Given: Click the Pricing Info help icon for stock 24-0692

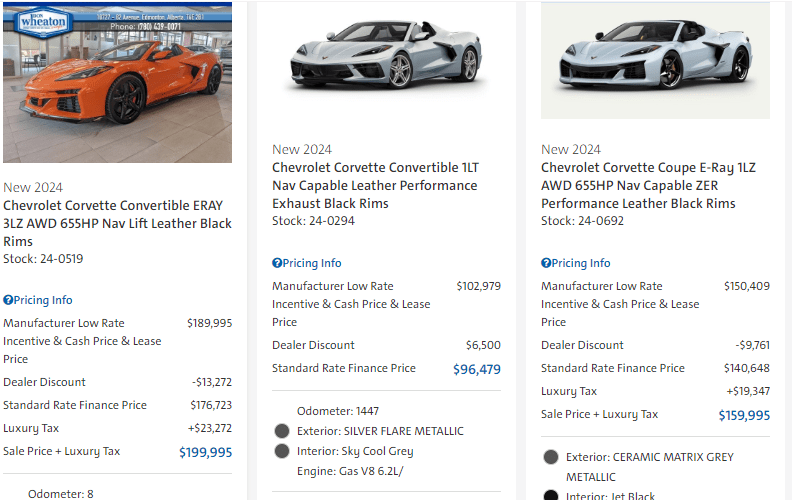Looking at the screenshot, I should point(546,263).
